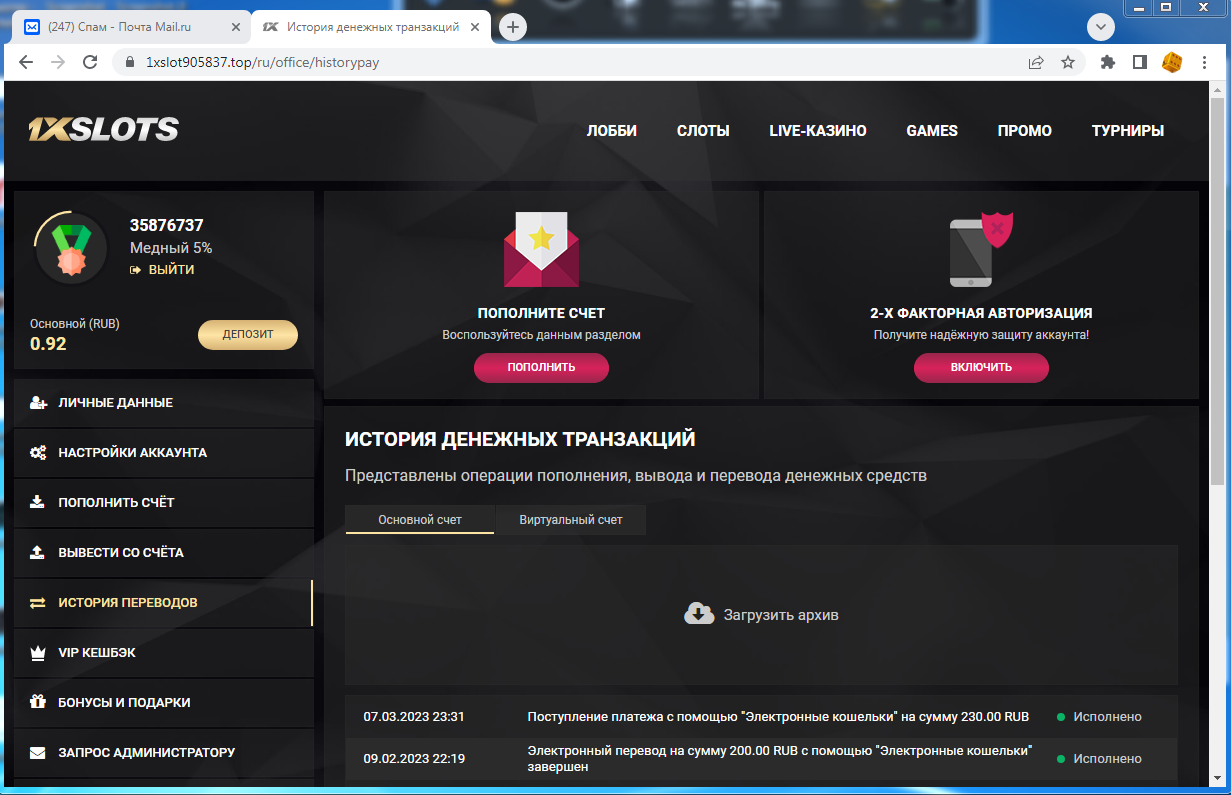Open the ЛОББИ menu
The height and width of the screenshot is (795, 1231).
(612, 131)
